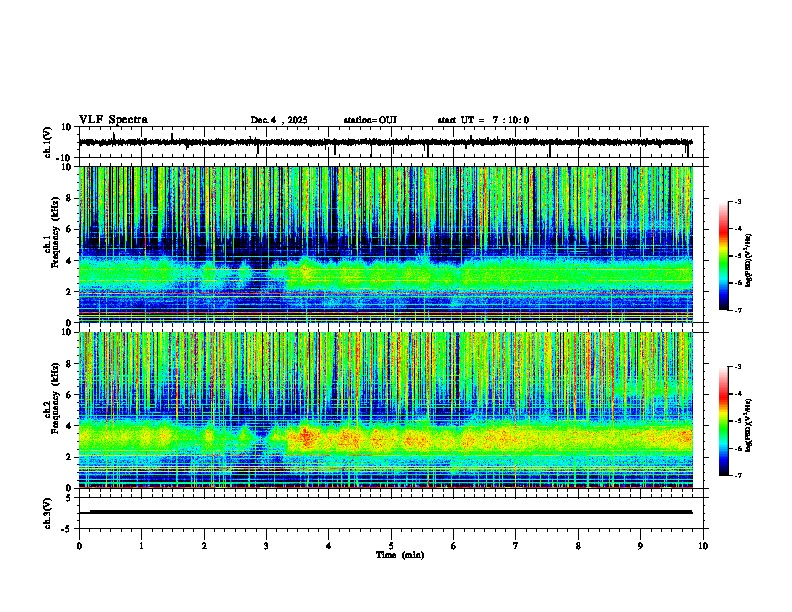Click the "6" kHz tick of ch.1 spectrogram
This screenshot has height=612, width=792.
point(69,230)
